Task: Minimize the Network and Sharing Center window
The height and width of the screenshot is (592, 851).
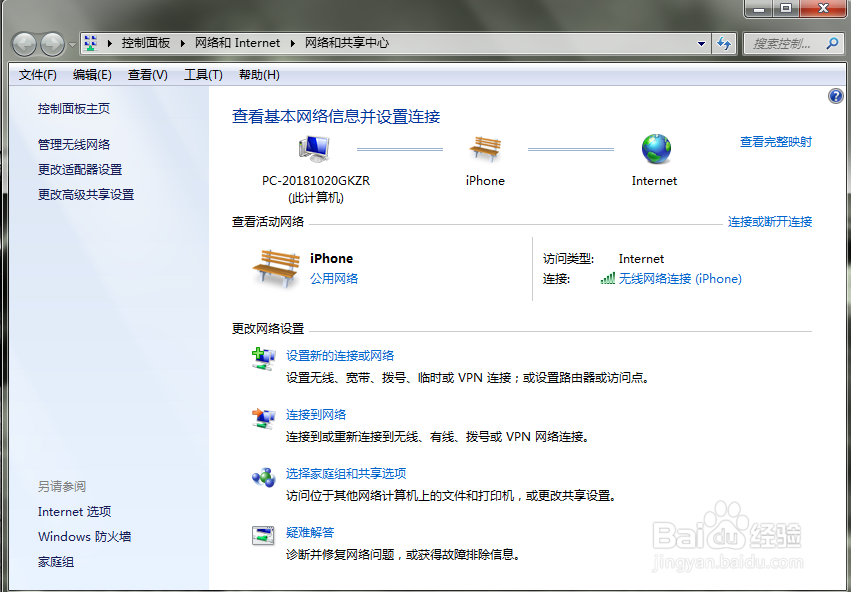Action: point(759,8)
